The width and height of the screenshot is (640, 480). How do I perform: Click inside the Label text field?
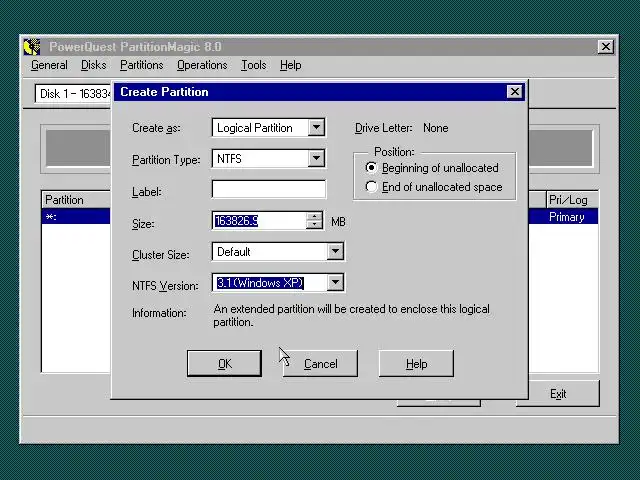pos(269,189)
